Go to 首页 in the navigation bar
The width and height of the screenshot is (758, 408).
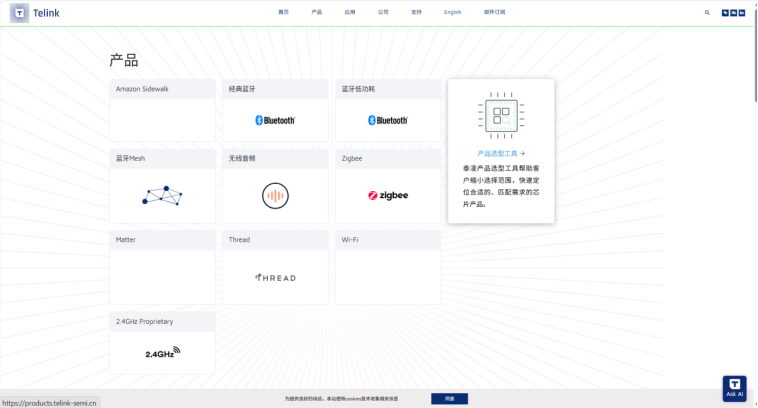tap(283, 12)
